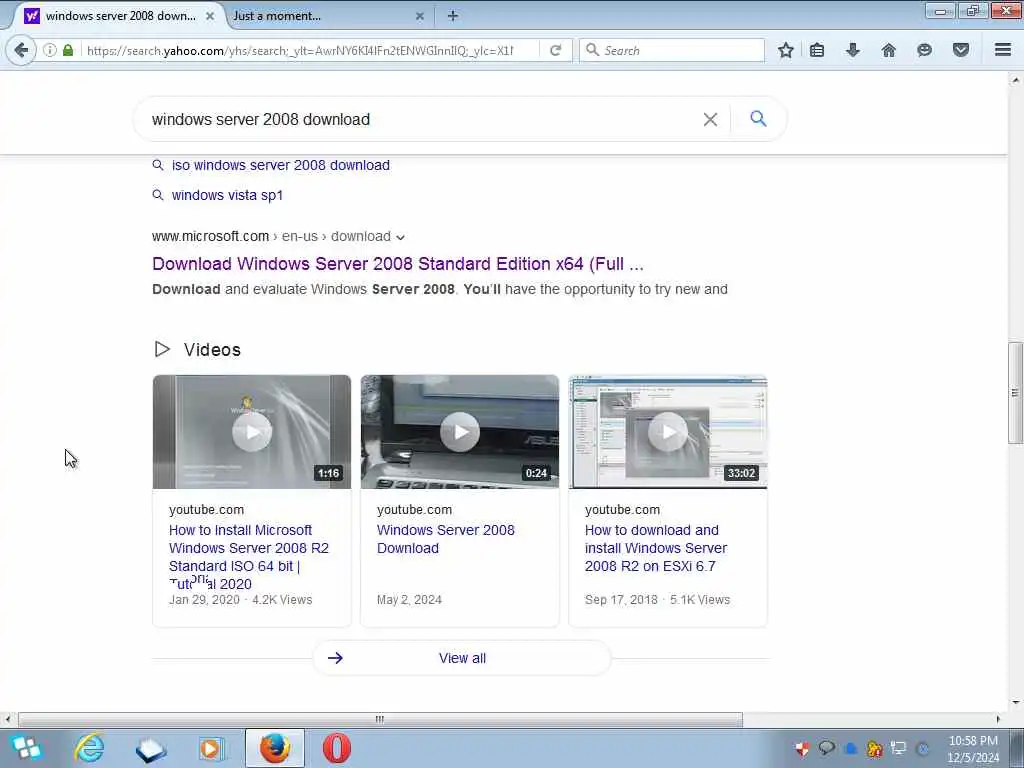Click the scroll right arrow of horizontal scrollbar
The height and width of the screenshot is (768, 1024).
coord(997,719)
